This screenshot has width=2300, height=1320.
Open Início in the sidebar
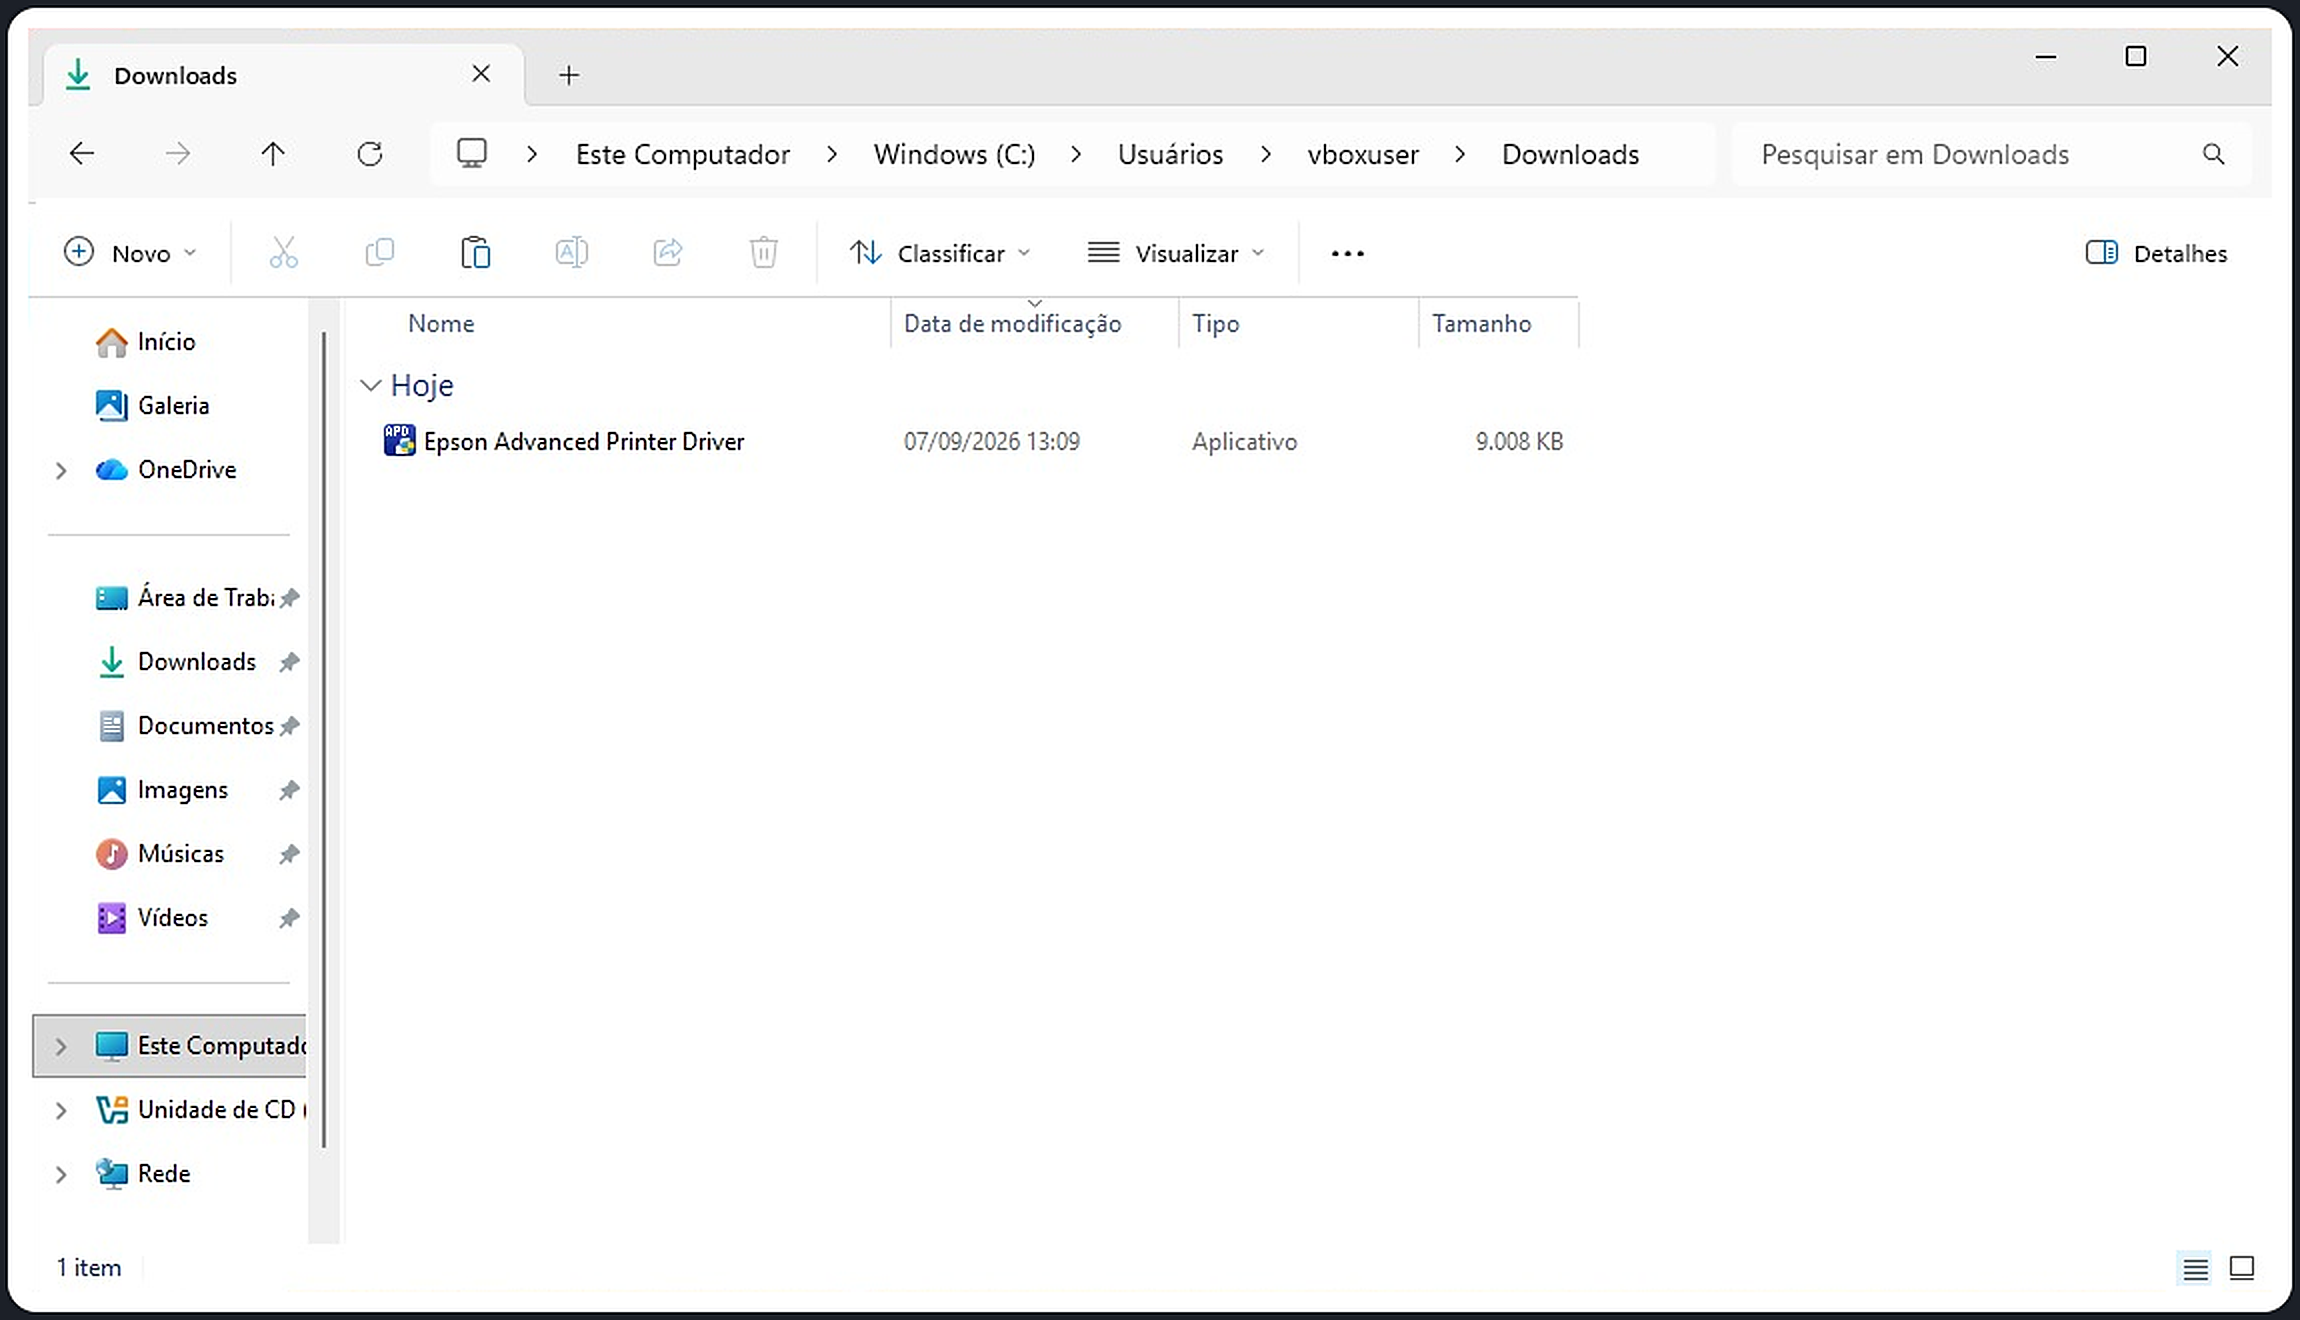[x=146, y=342]
